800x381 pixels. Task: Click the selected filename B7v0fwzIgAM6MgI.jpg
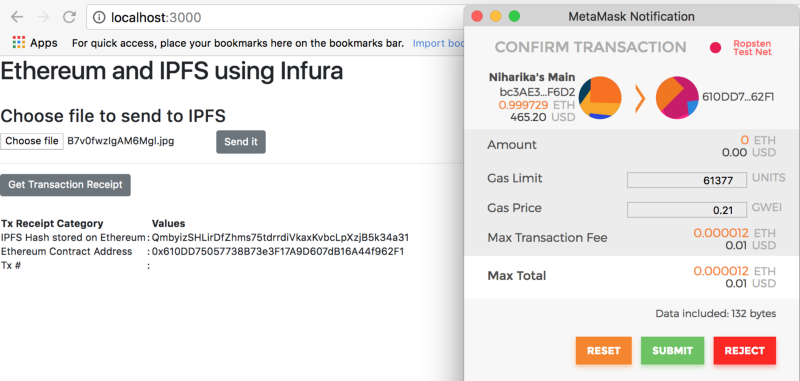coord(121,141)
